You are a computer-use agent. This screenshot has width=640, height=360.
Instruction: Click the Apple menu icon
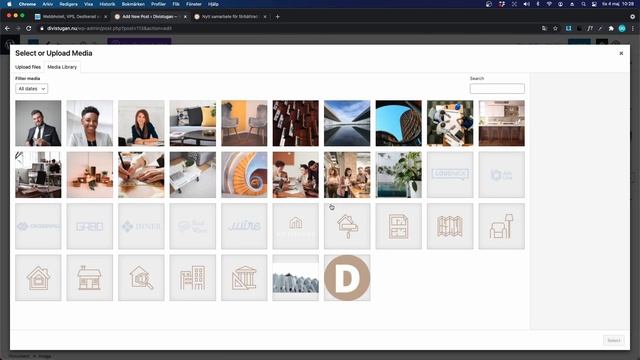(x=9, y=4)
